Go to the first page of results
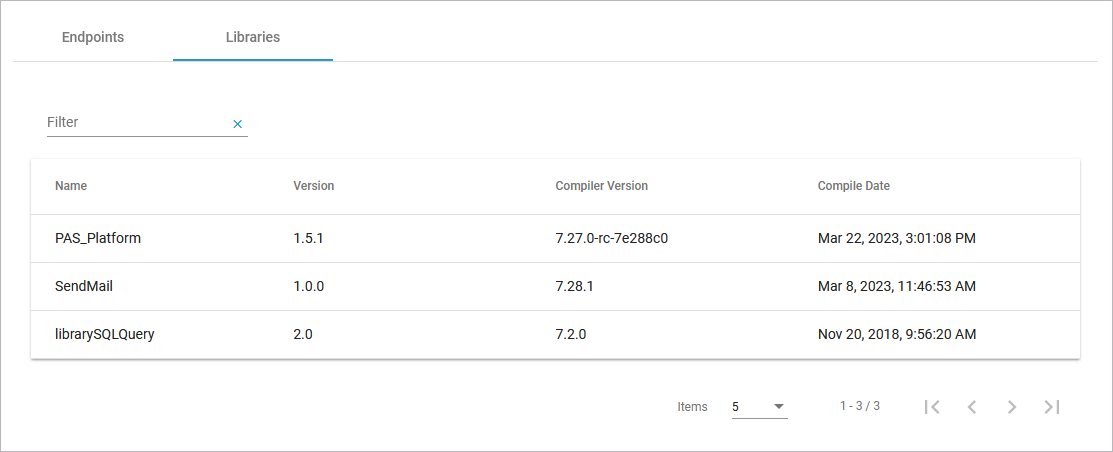1113x452 pixels. 932,407
